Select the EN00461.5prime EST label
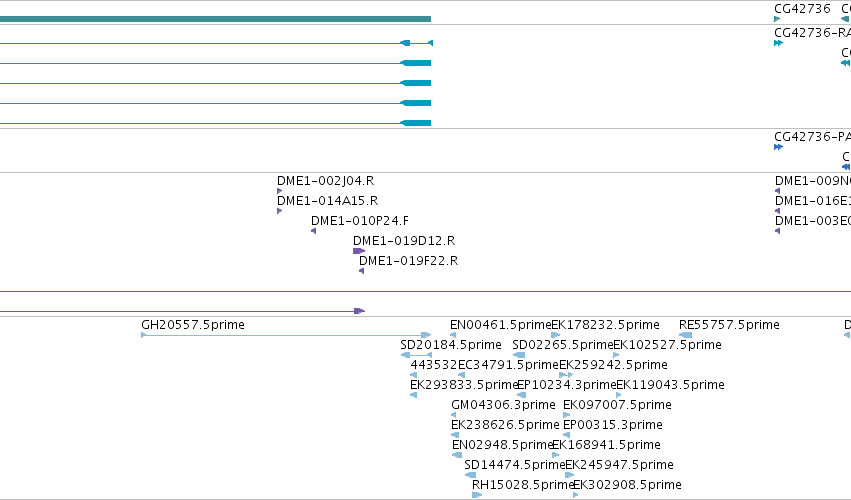 [x=500, y=325]
